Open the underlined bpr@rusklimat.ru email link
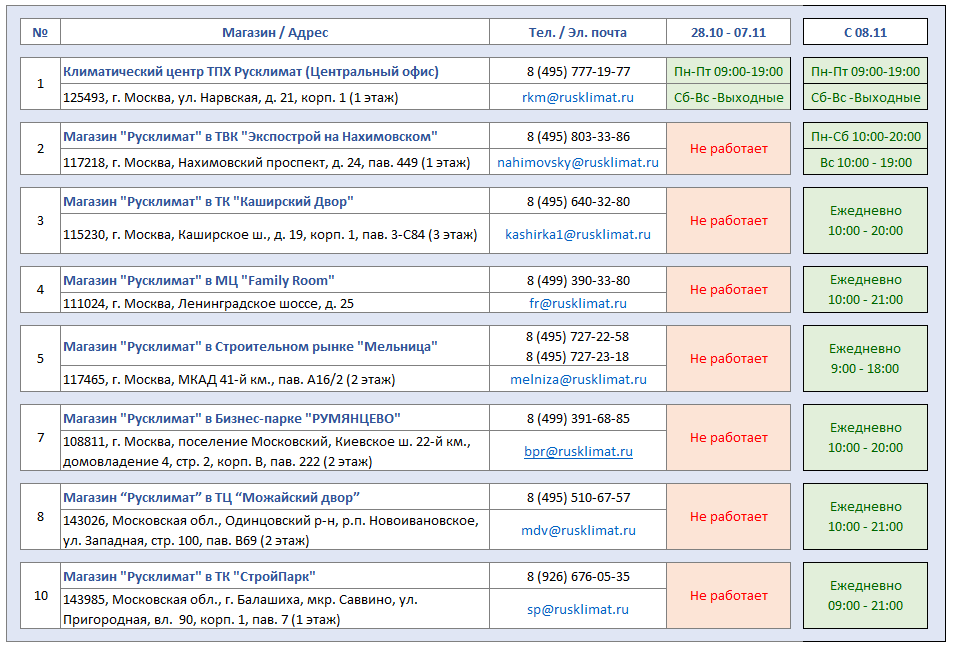 [578, 452]
